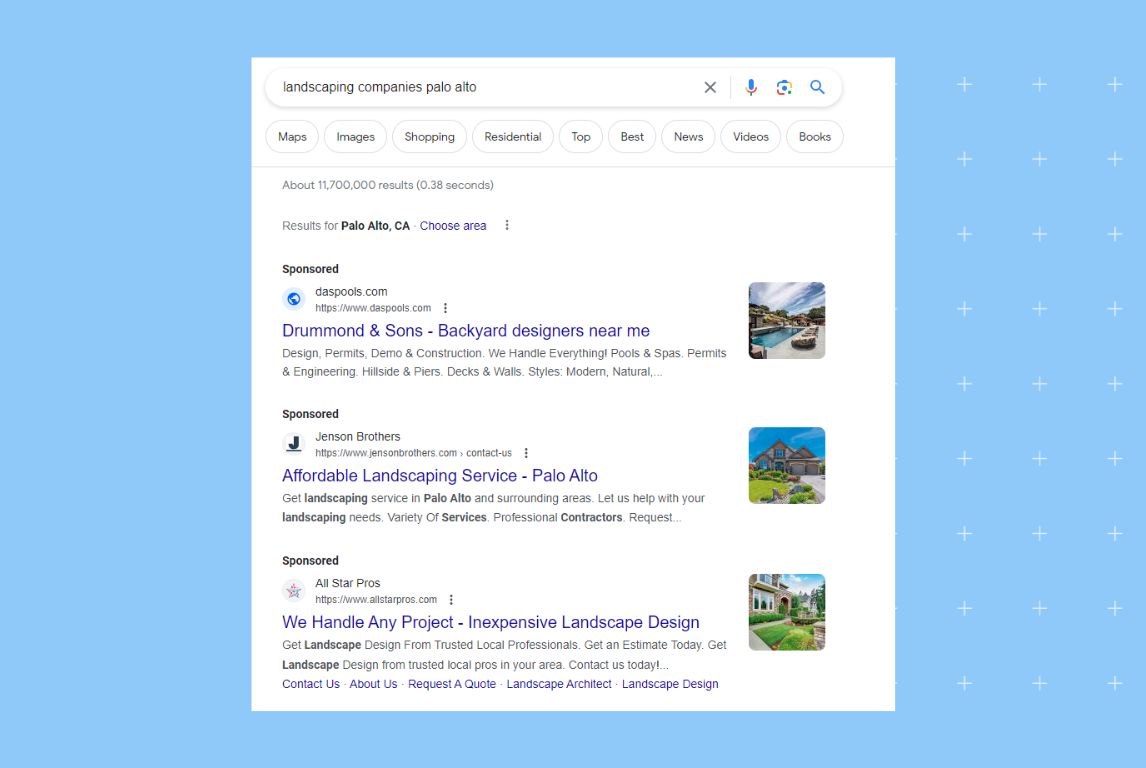Follow the Landscape Architect sitelink
The height and width of the screenshot is (768, 1146).
pos(558,684)
